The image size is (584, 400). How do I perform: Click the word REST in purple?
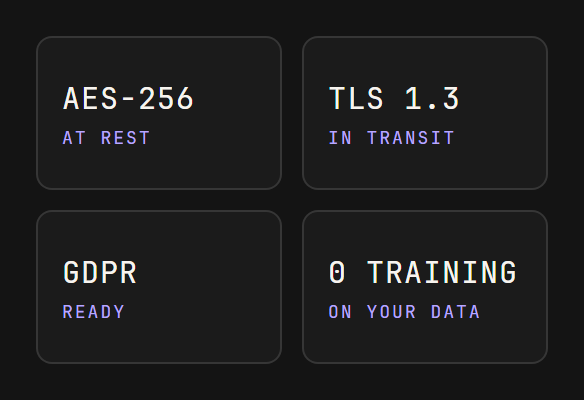(x=126, y=138)
